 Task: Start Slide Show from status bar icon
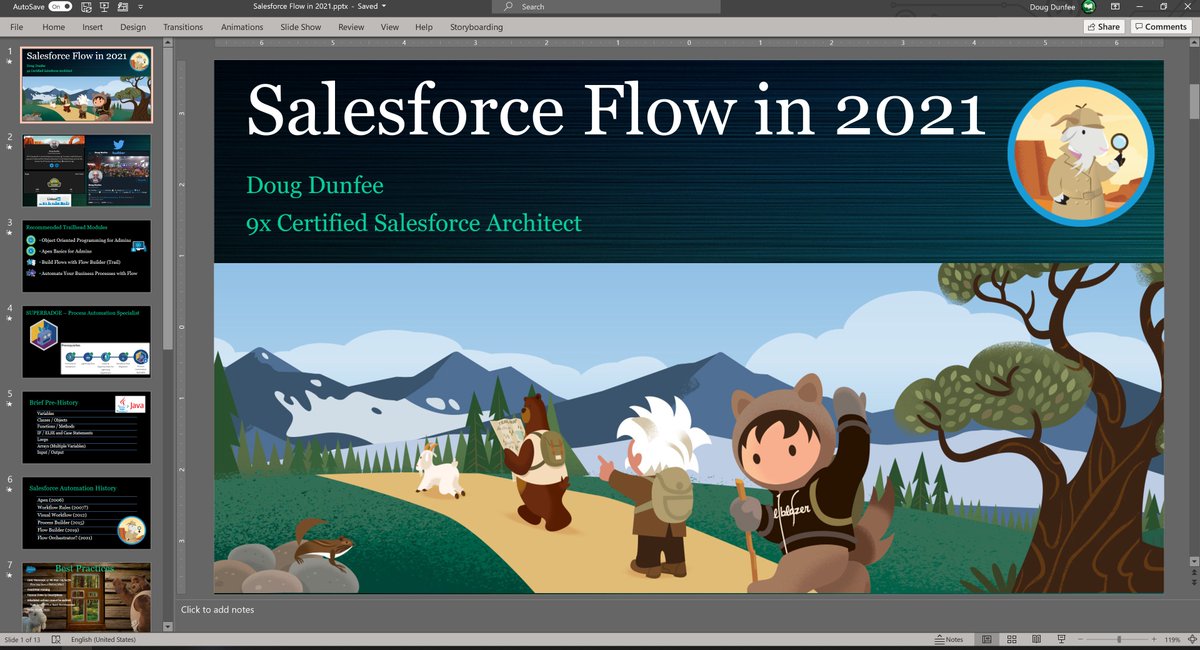pos(1062,640)
